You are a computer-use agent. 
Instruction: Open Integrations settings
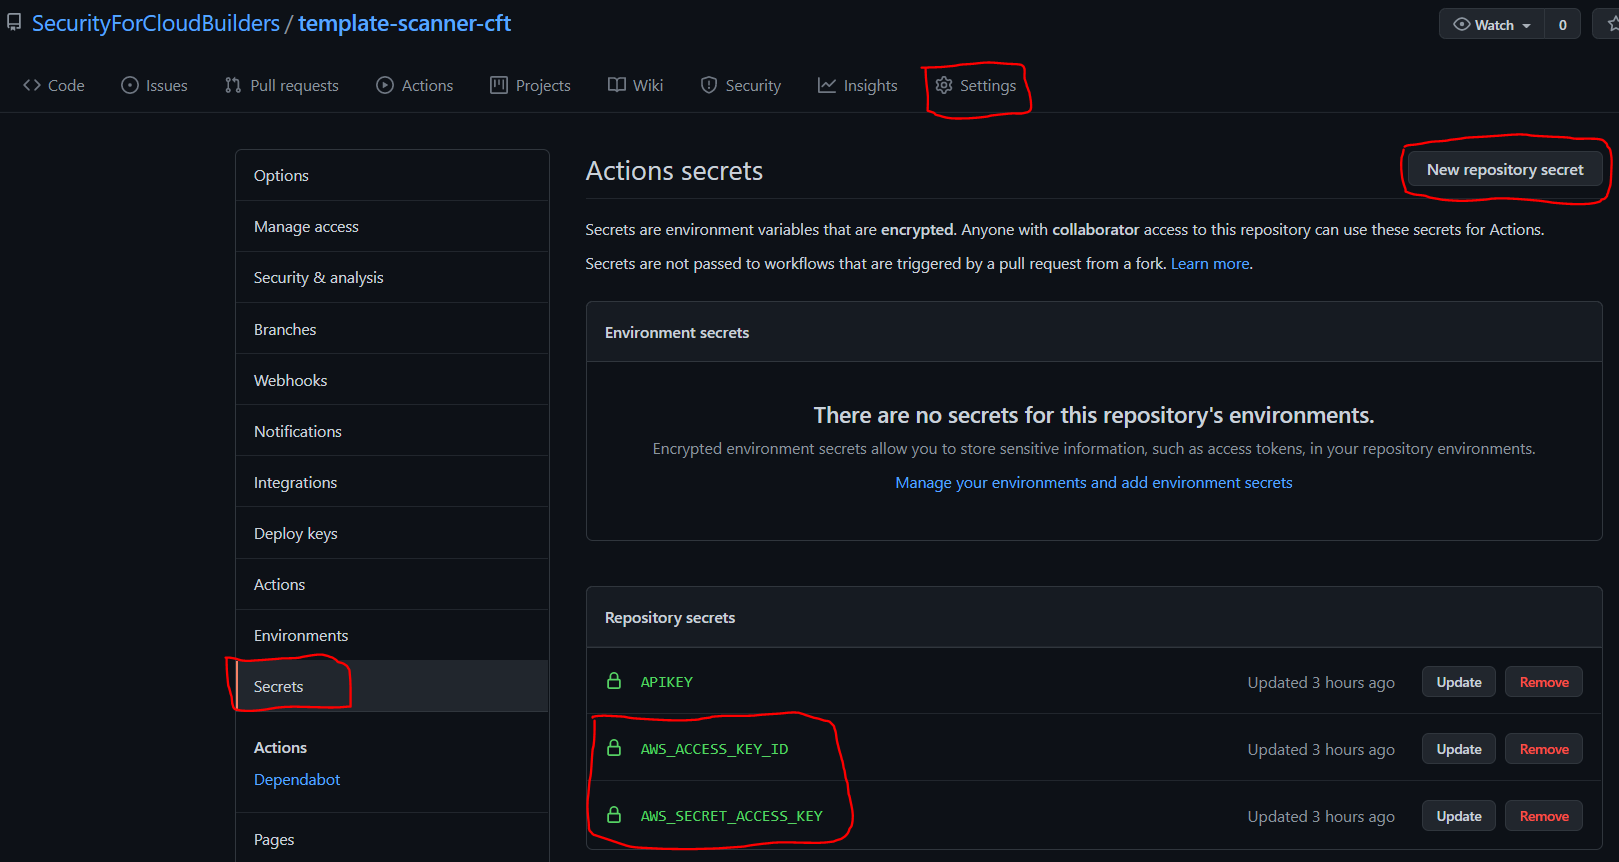click(392, 482)
